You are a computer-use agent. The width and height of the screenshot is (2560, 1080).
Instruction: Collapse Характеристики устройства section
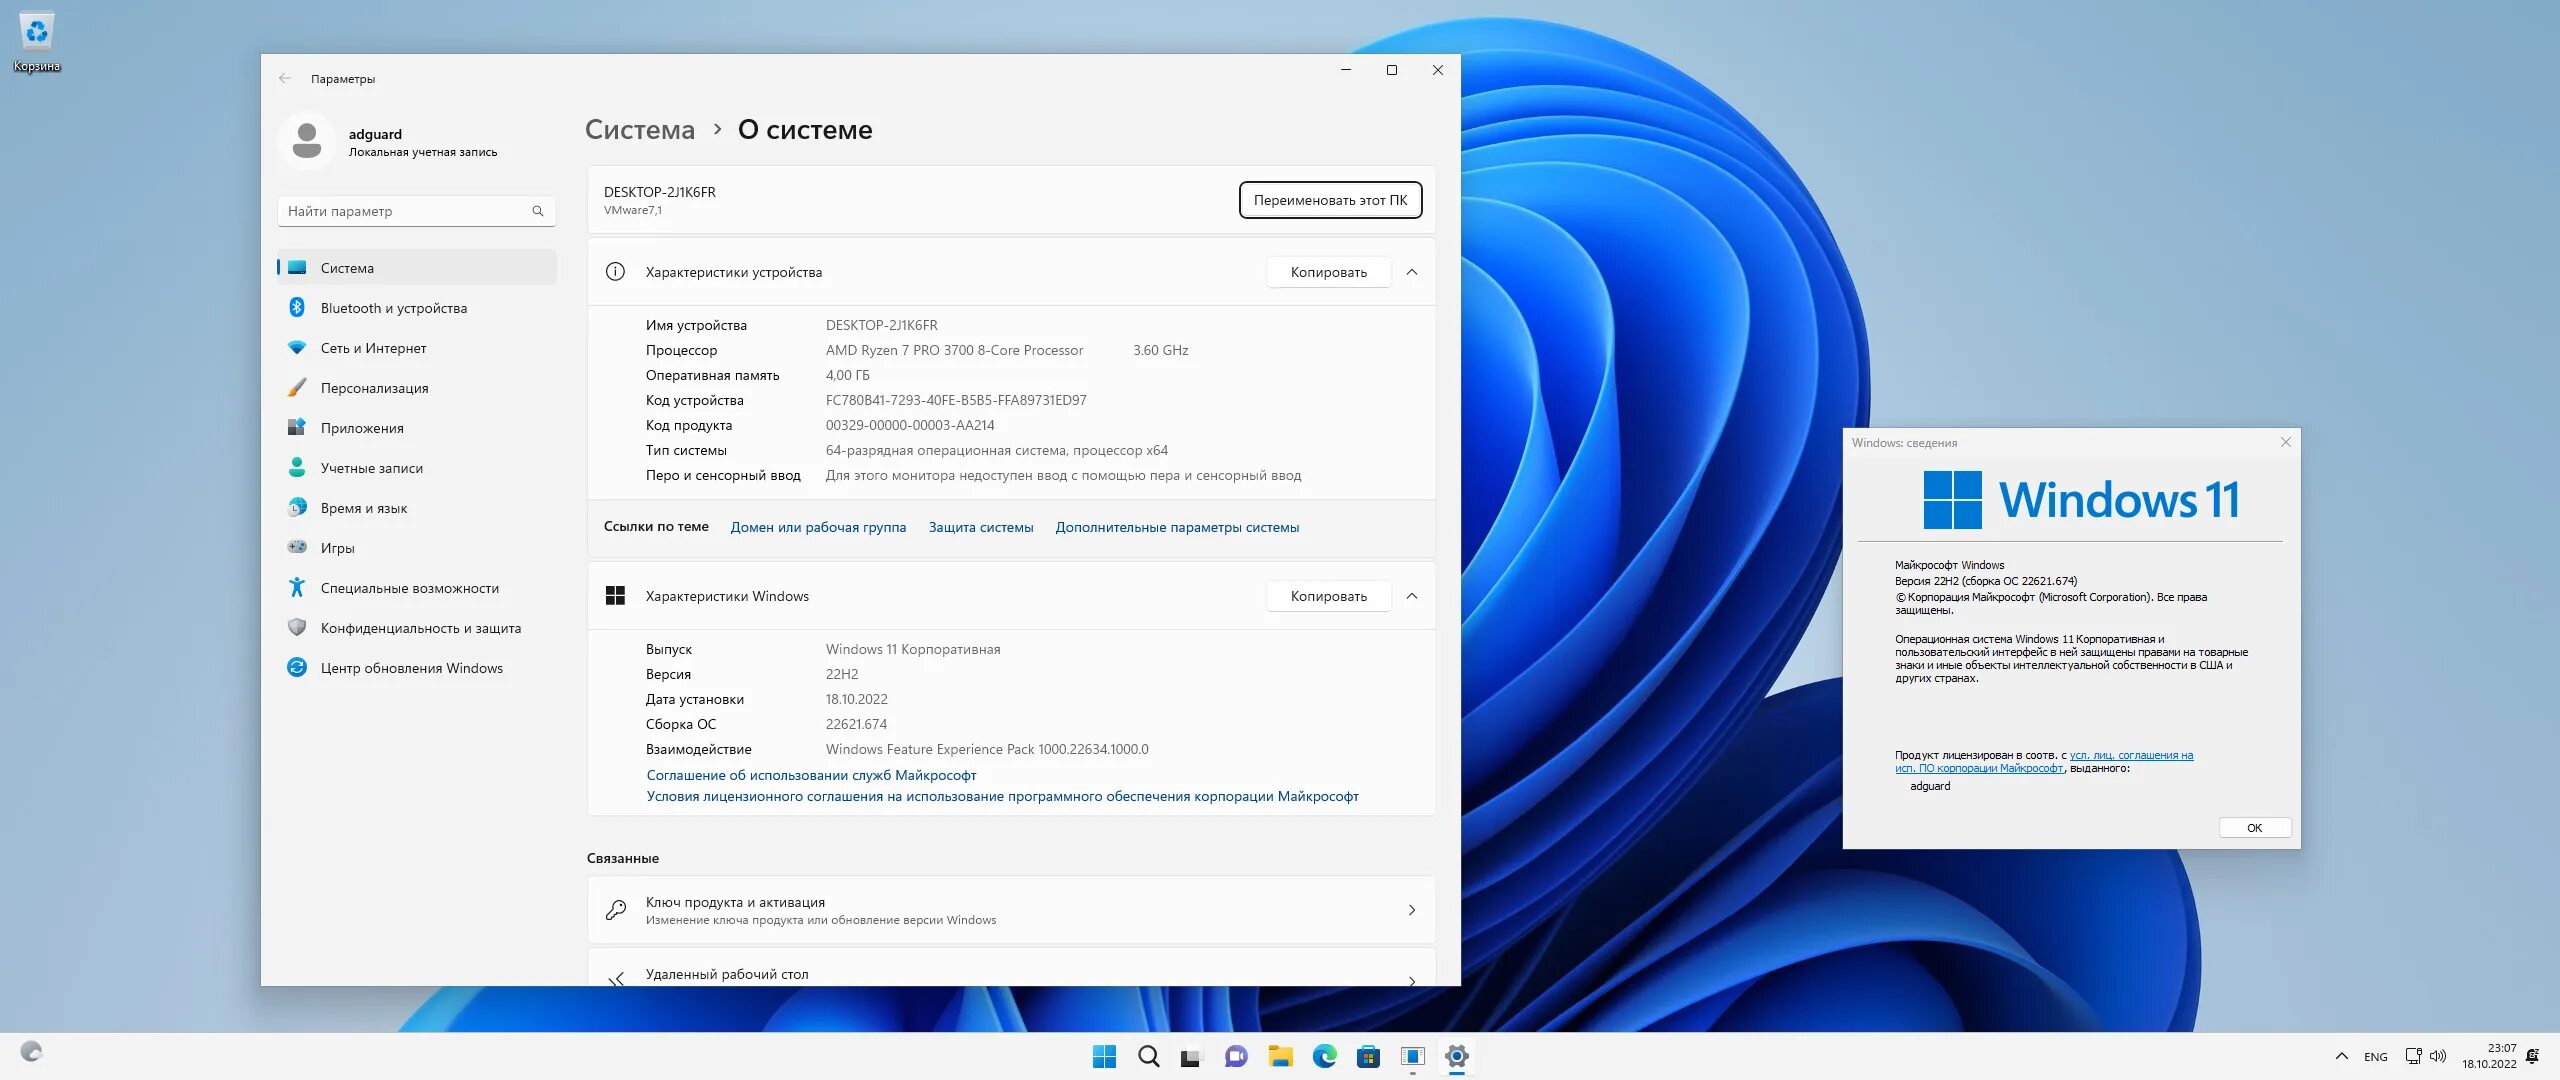click(x=1411, y=272)
